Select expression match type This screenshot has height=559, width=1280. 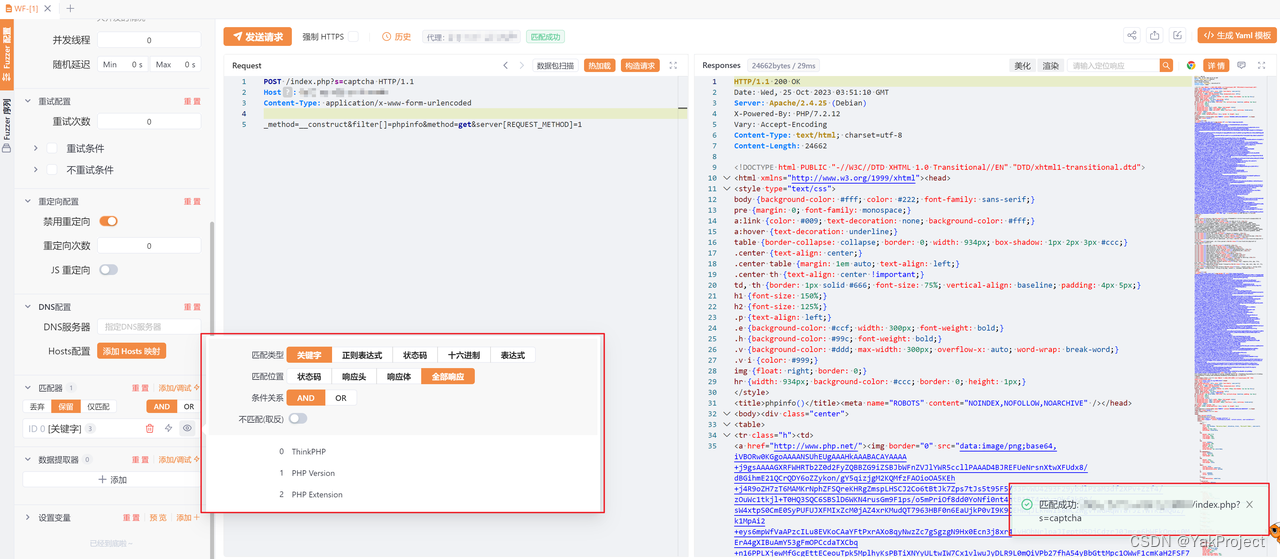point(513,355)
